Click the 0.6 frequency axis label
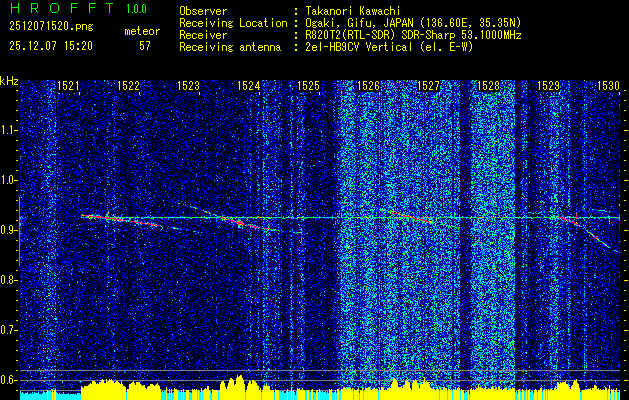 [9, 379]
